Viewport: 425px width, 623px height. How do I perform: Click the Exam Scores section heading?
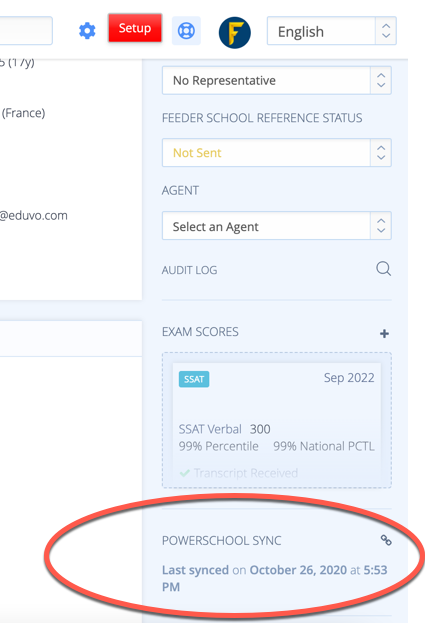pyautogui.click(x=200, y=332)
